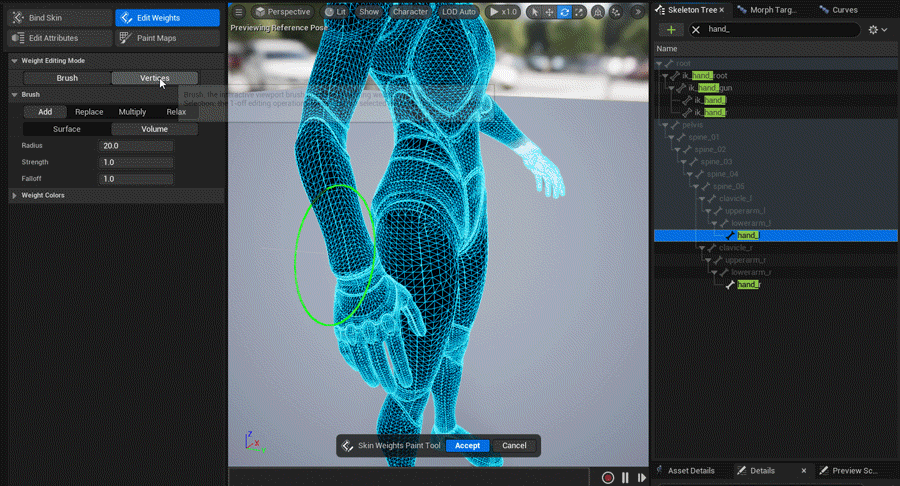Open playback speed x1.0 menu

pyautogui.click(x=503, y=11)
